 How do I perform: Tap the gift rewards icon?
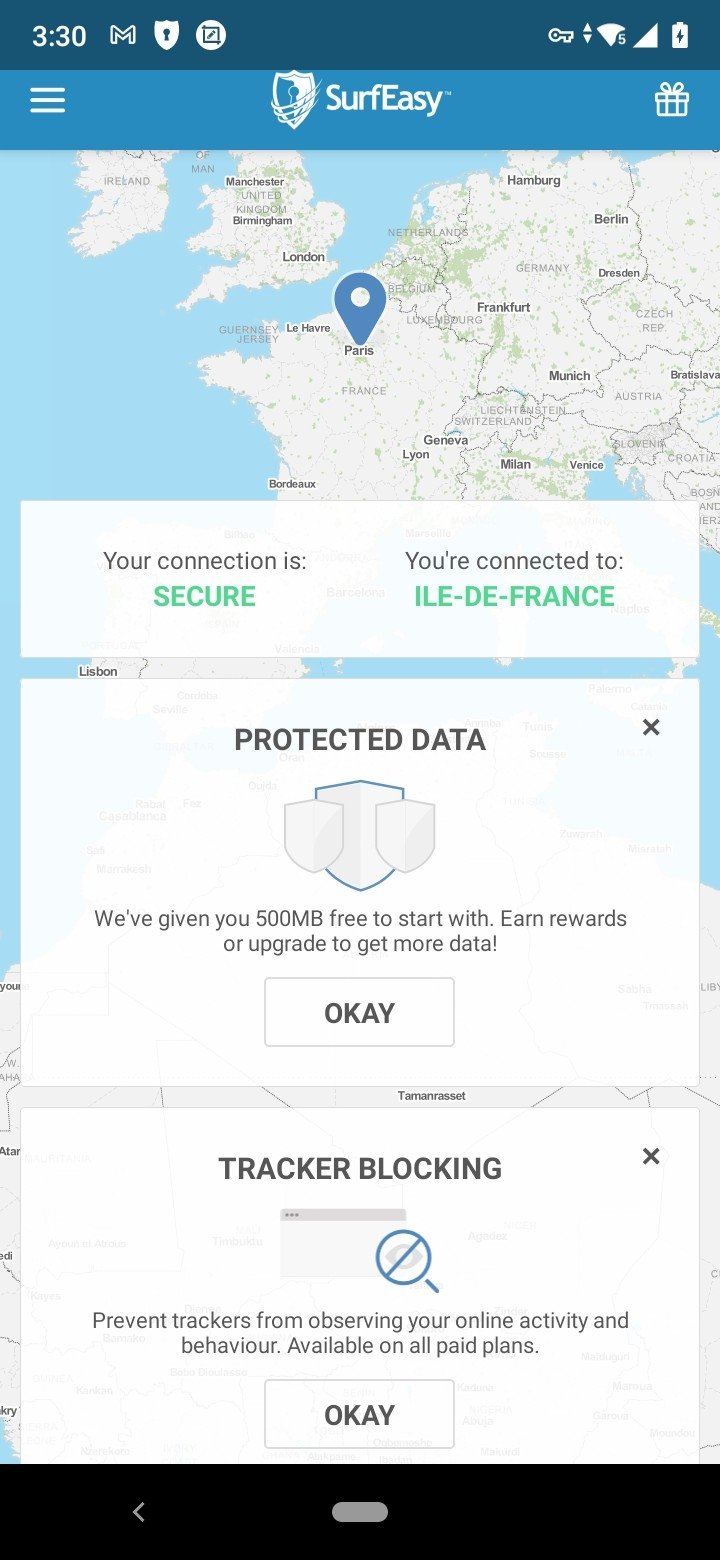[672, 100]
